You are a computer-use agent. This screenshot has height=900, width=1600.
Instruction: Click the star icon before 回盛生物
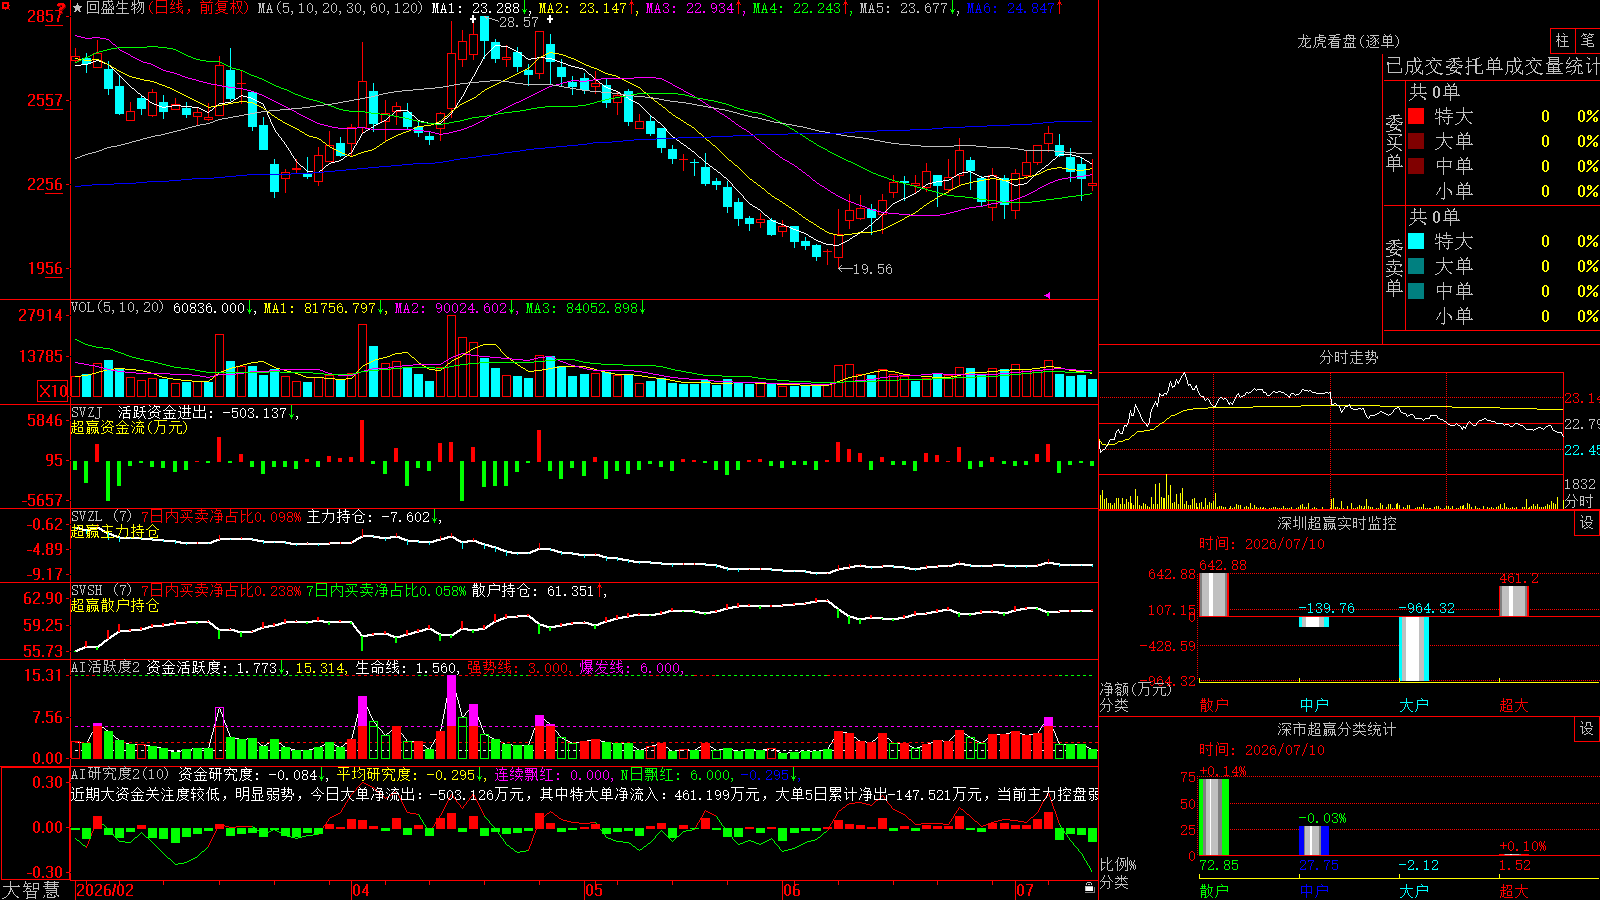(x=78, y=8)
